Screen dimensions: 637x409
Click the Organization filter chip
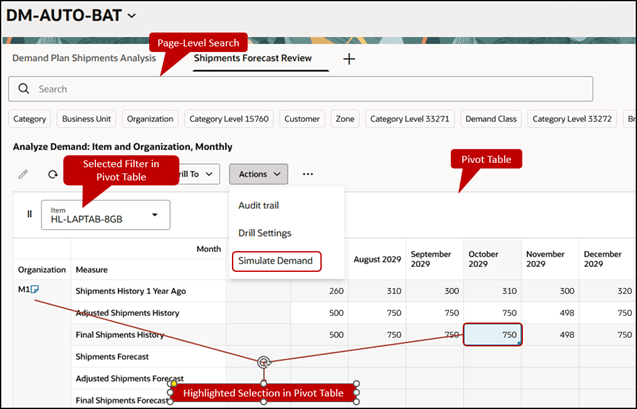tap(150, 119)
